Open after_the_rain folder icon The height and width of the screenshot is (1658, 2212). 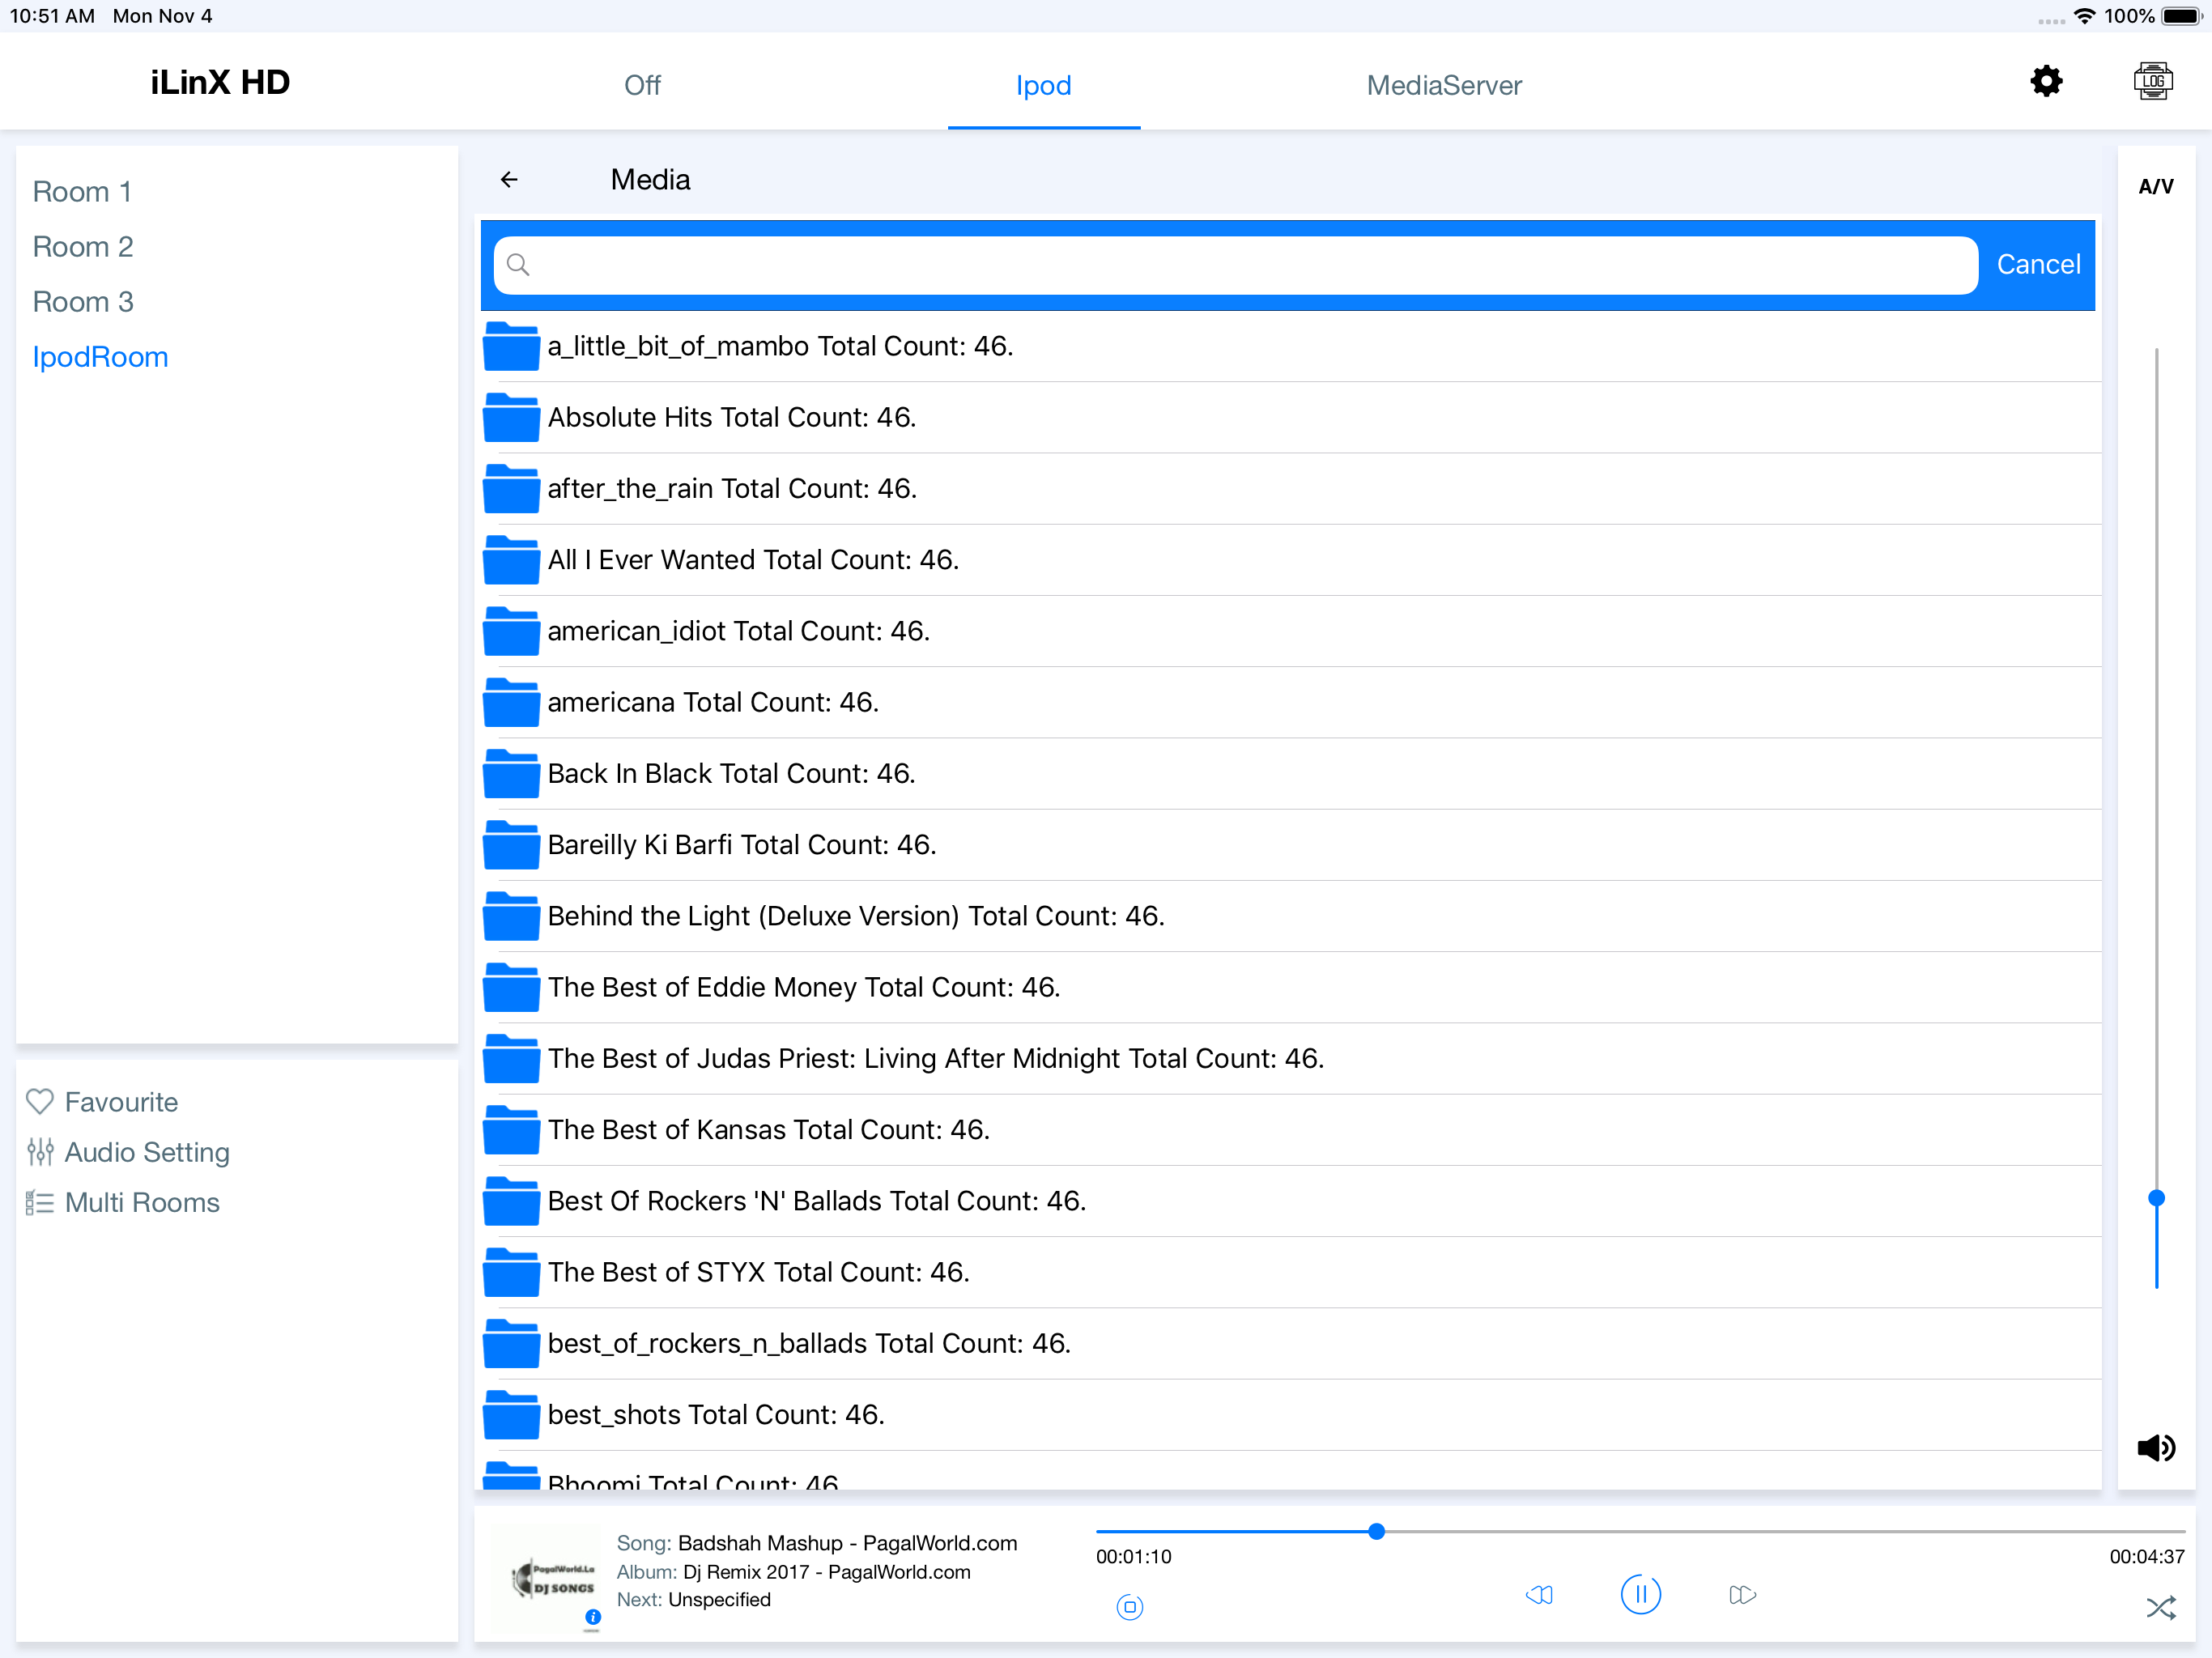[511, 489]
